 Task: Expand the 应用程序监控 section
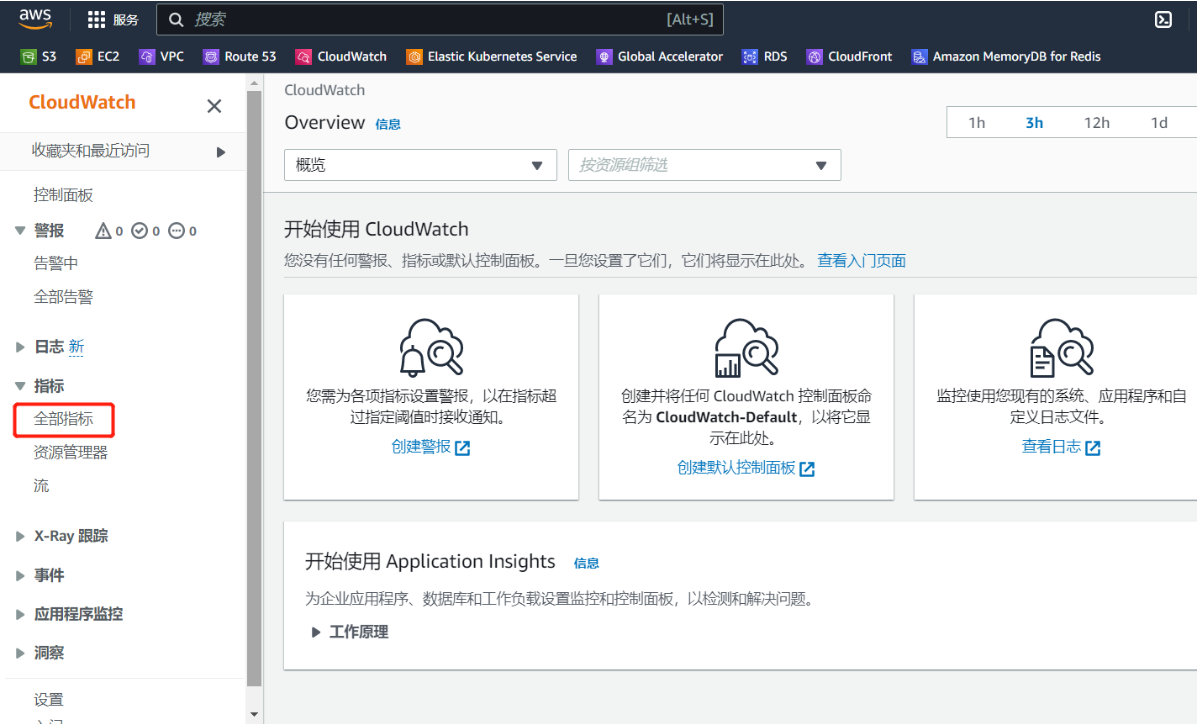(21, 615)
